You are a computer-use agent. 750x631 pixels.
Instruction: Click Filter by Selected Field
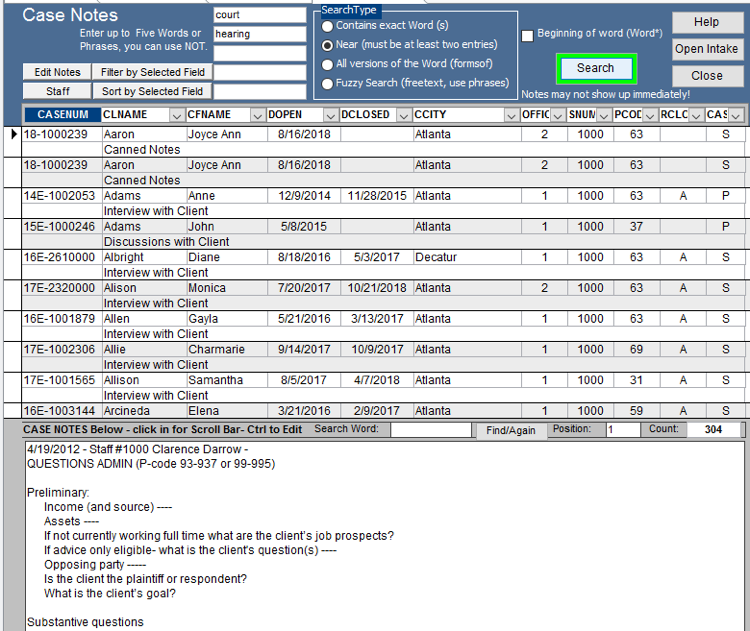click(x=151, y=72)
